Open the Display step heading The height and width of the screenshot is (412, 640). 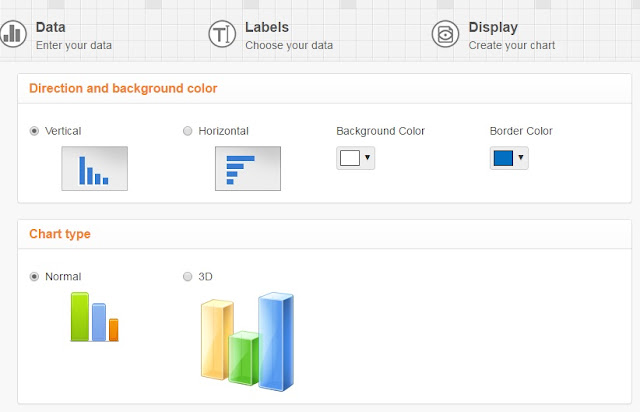(493, 27)
